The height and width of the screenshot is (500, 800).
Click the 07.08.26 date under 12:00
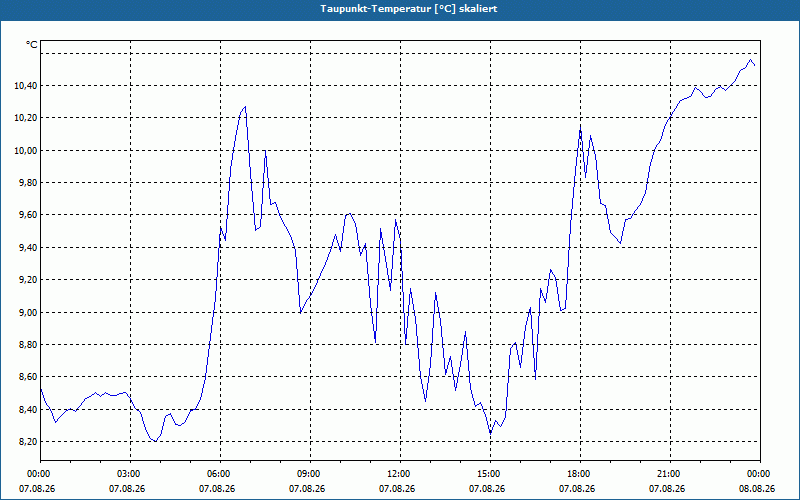point(397,489)
